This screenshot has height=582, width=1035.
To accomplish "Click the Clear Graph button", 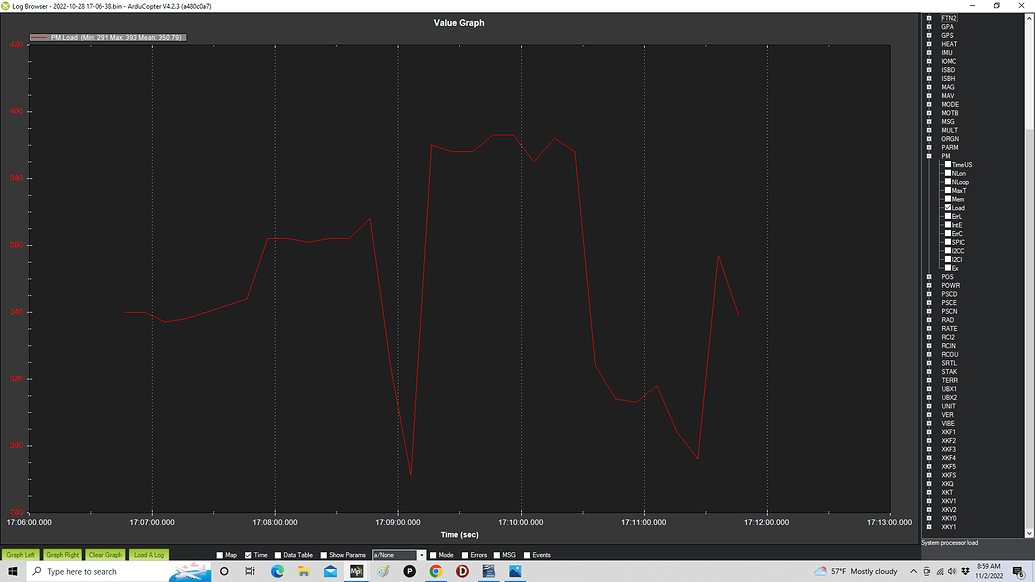I will click(104, 554).
